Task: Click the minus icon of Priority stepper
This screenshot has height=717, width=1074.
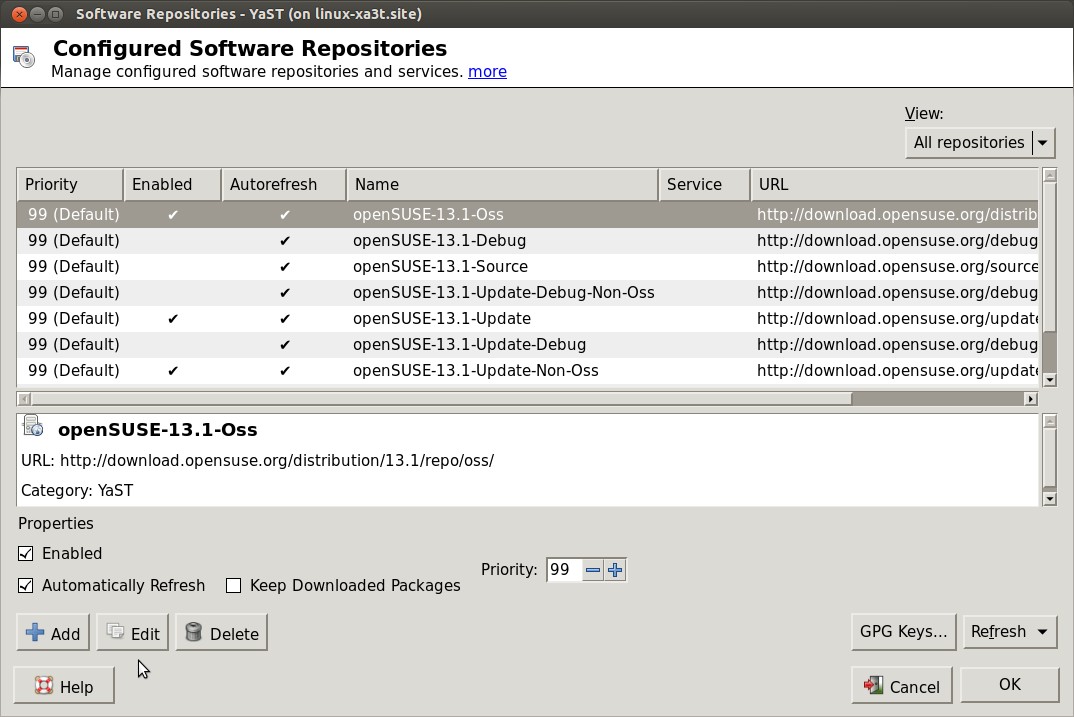Action: (593, 570)
